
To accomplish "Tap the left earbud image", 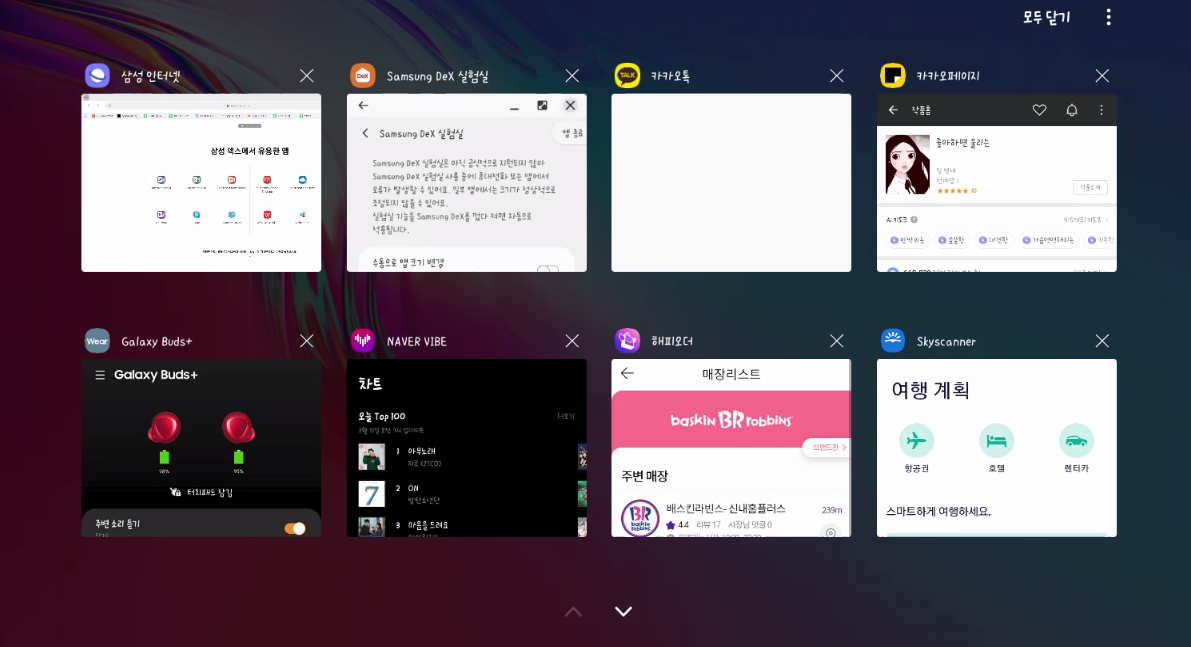I will (164, 428).
